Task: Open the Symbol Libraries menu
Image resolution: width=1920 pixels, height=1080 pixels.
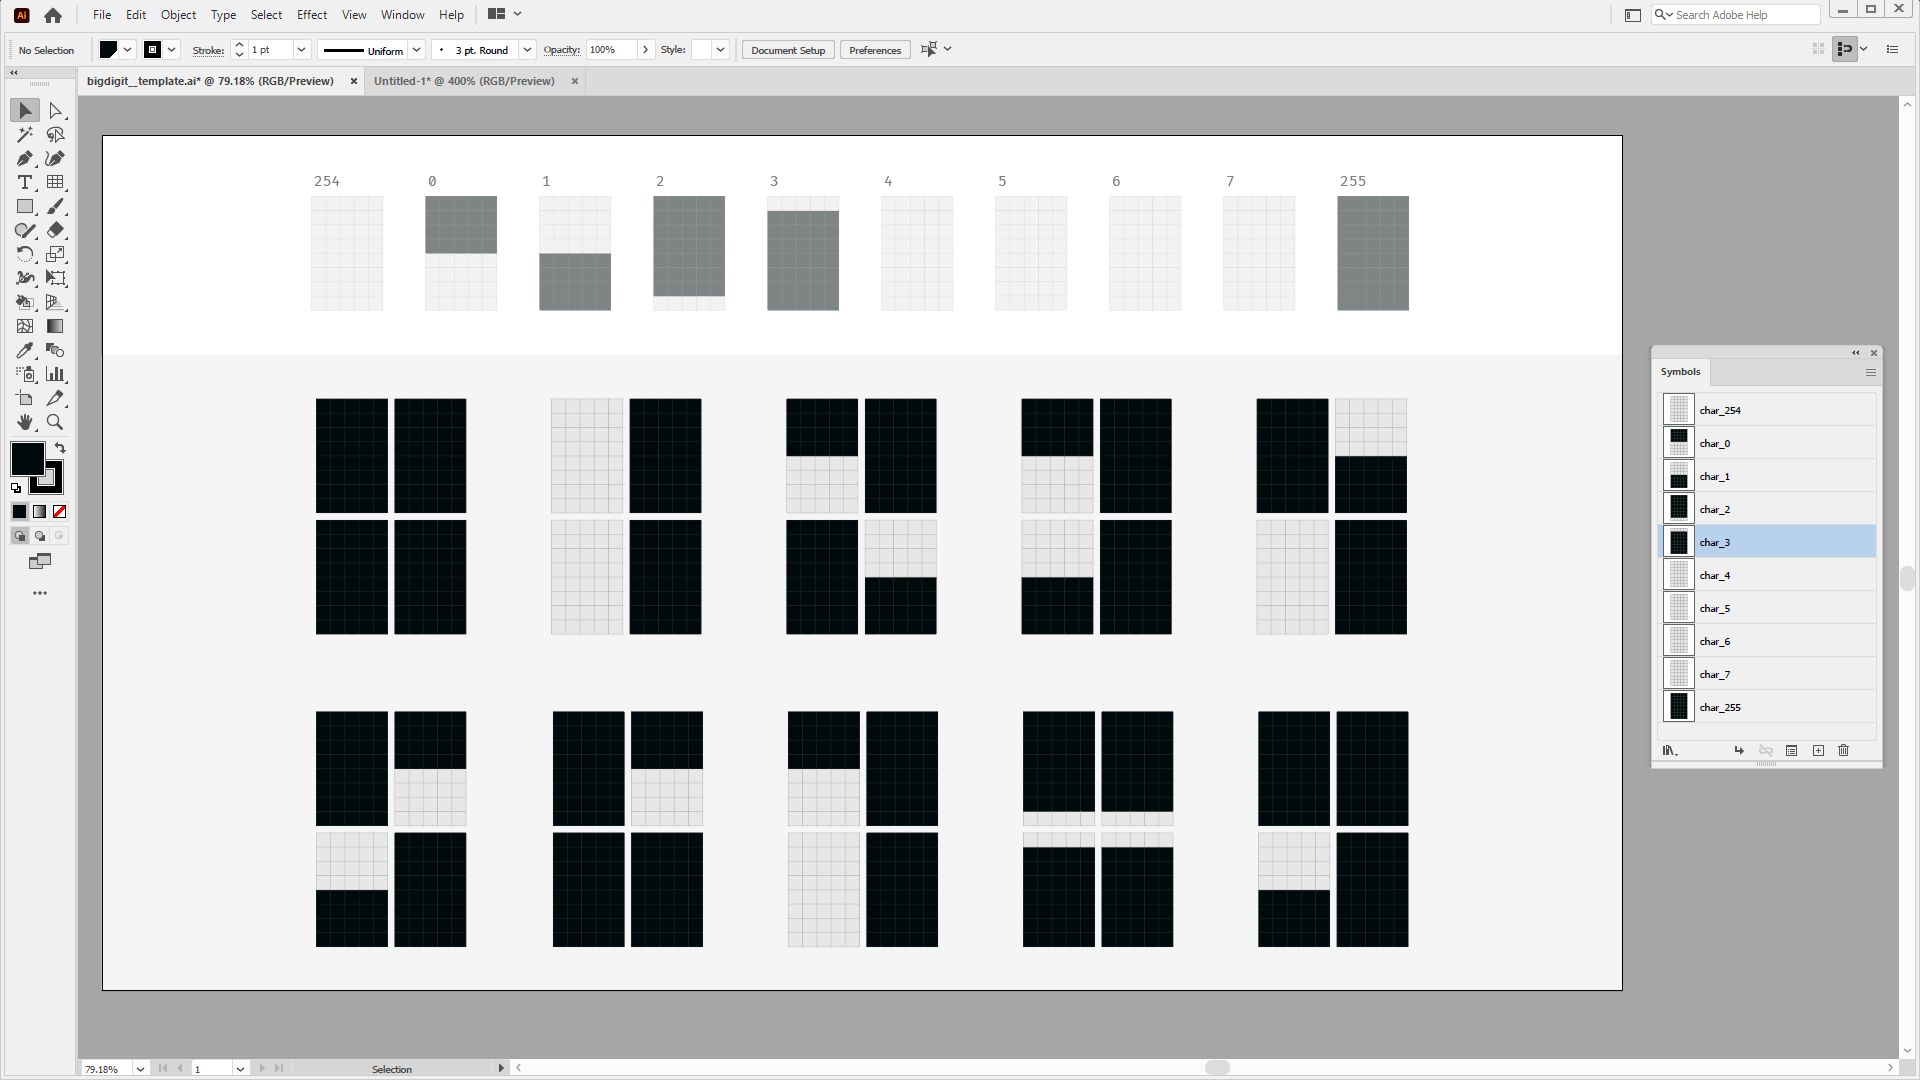Action: 1669,750
